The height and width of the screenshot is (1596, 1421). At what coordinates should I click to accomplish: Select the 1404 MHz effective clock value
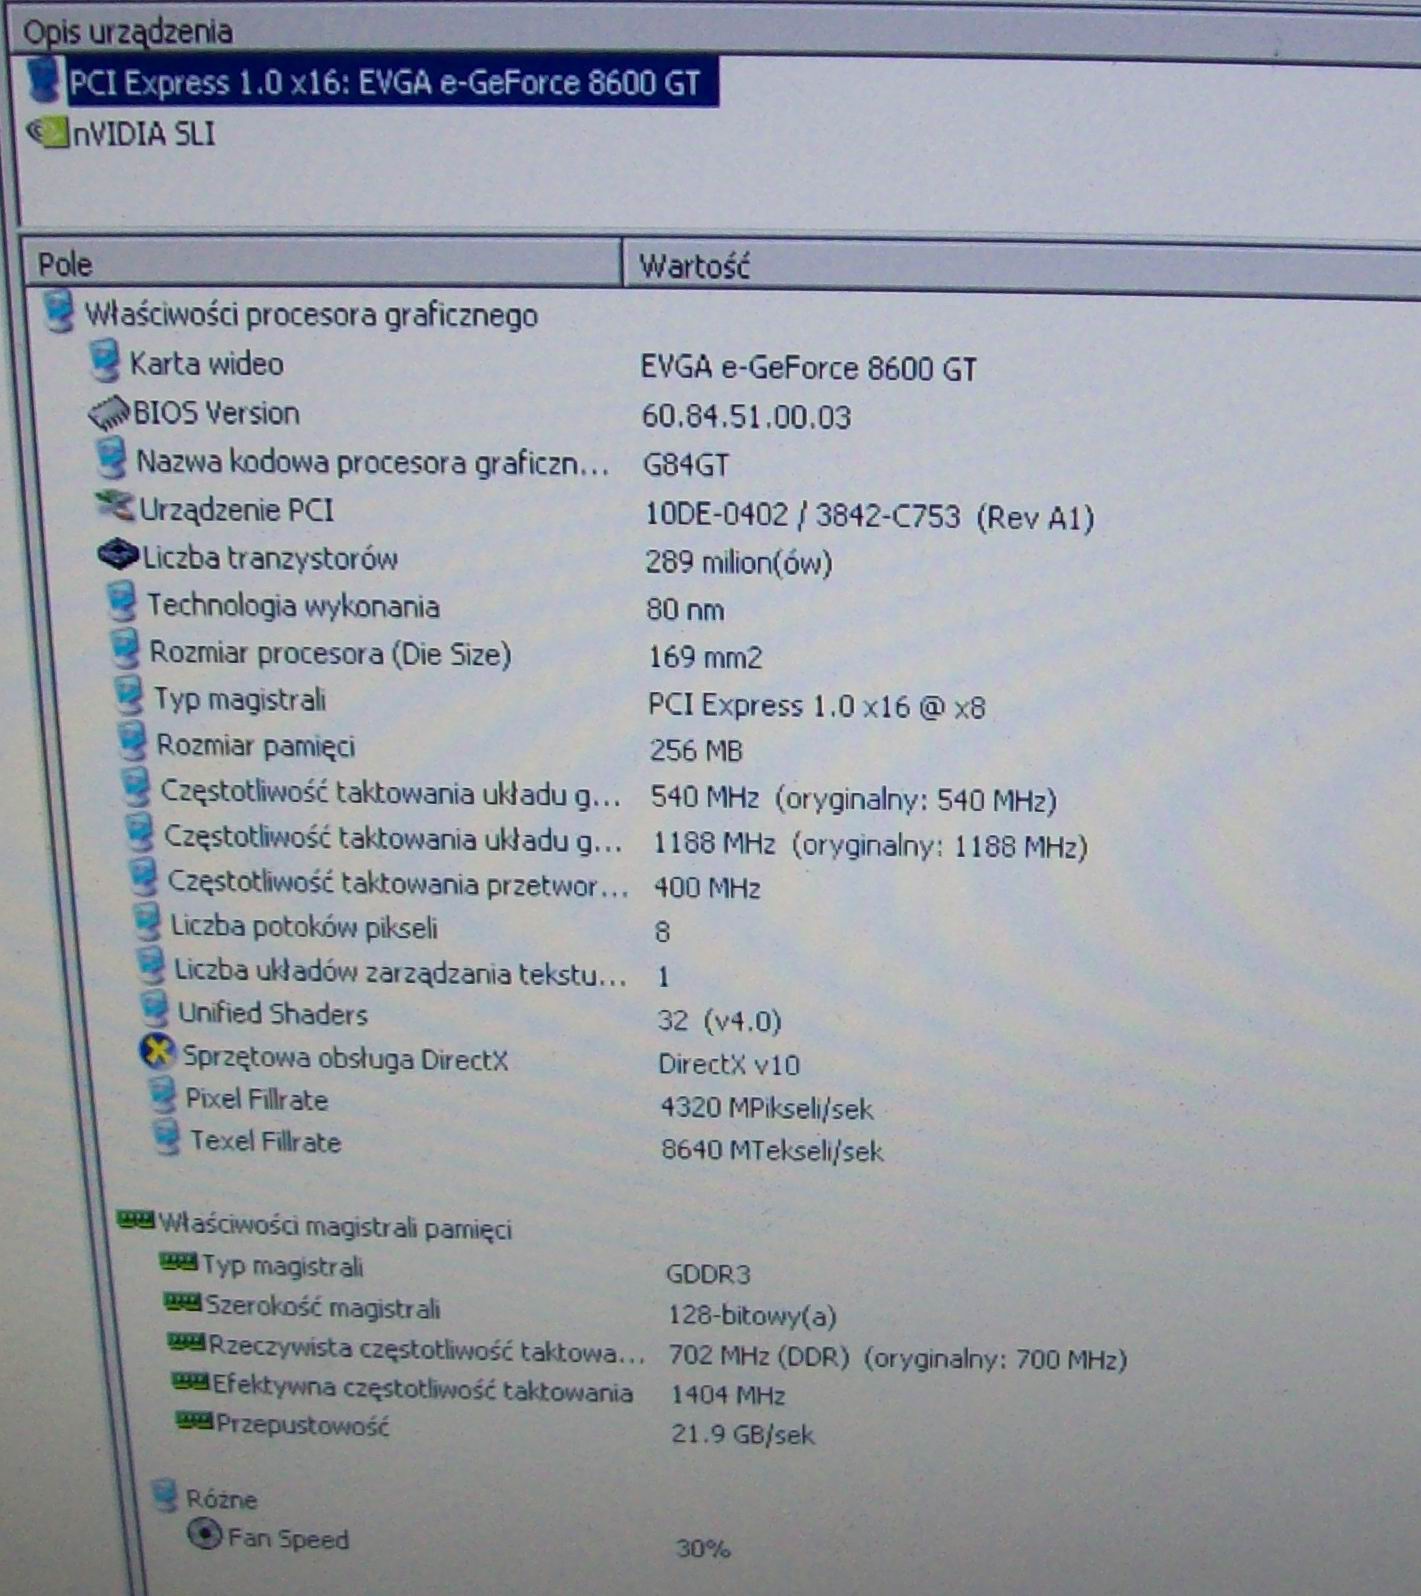coord(728,1395)
